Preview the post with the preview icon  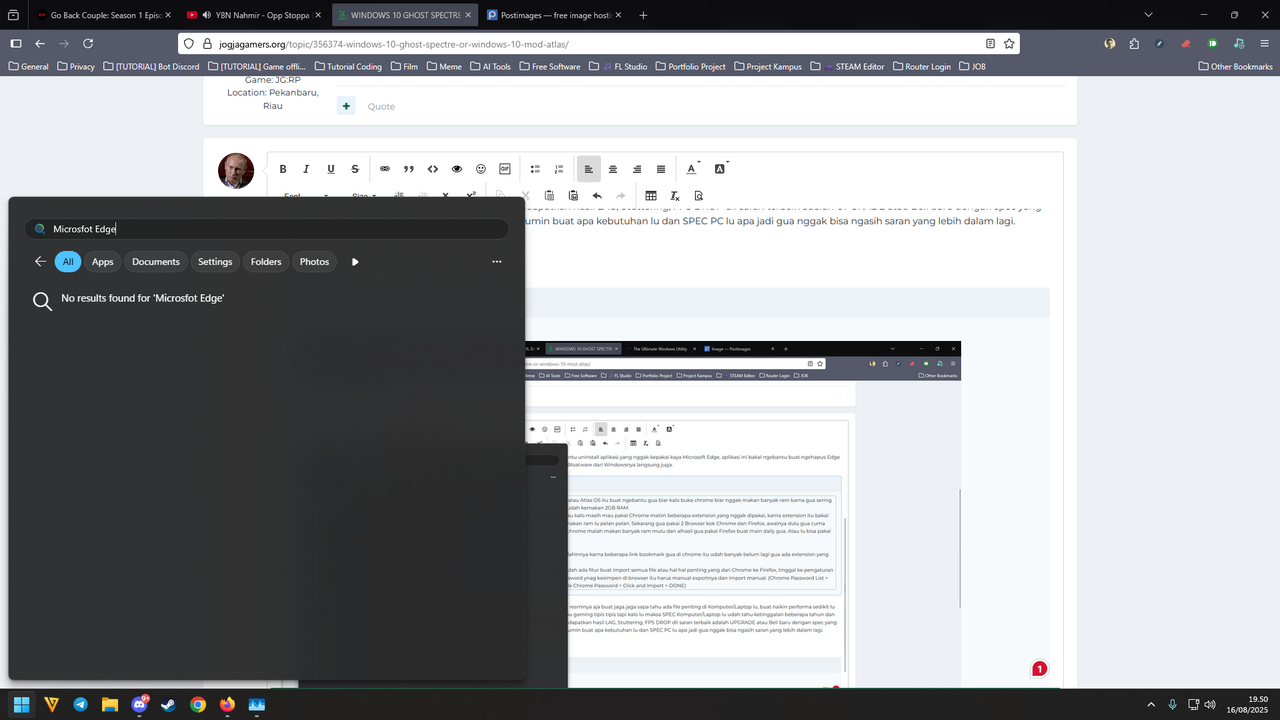(x=699, y=195)
